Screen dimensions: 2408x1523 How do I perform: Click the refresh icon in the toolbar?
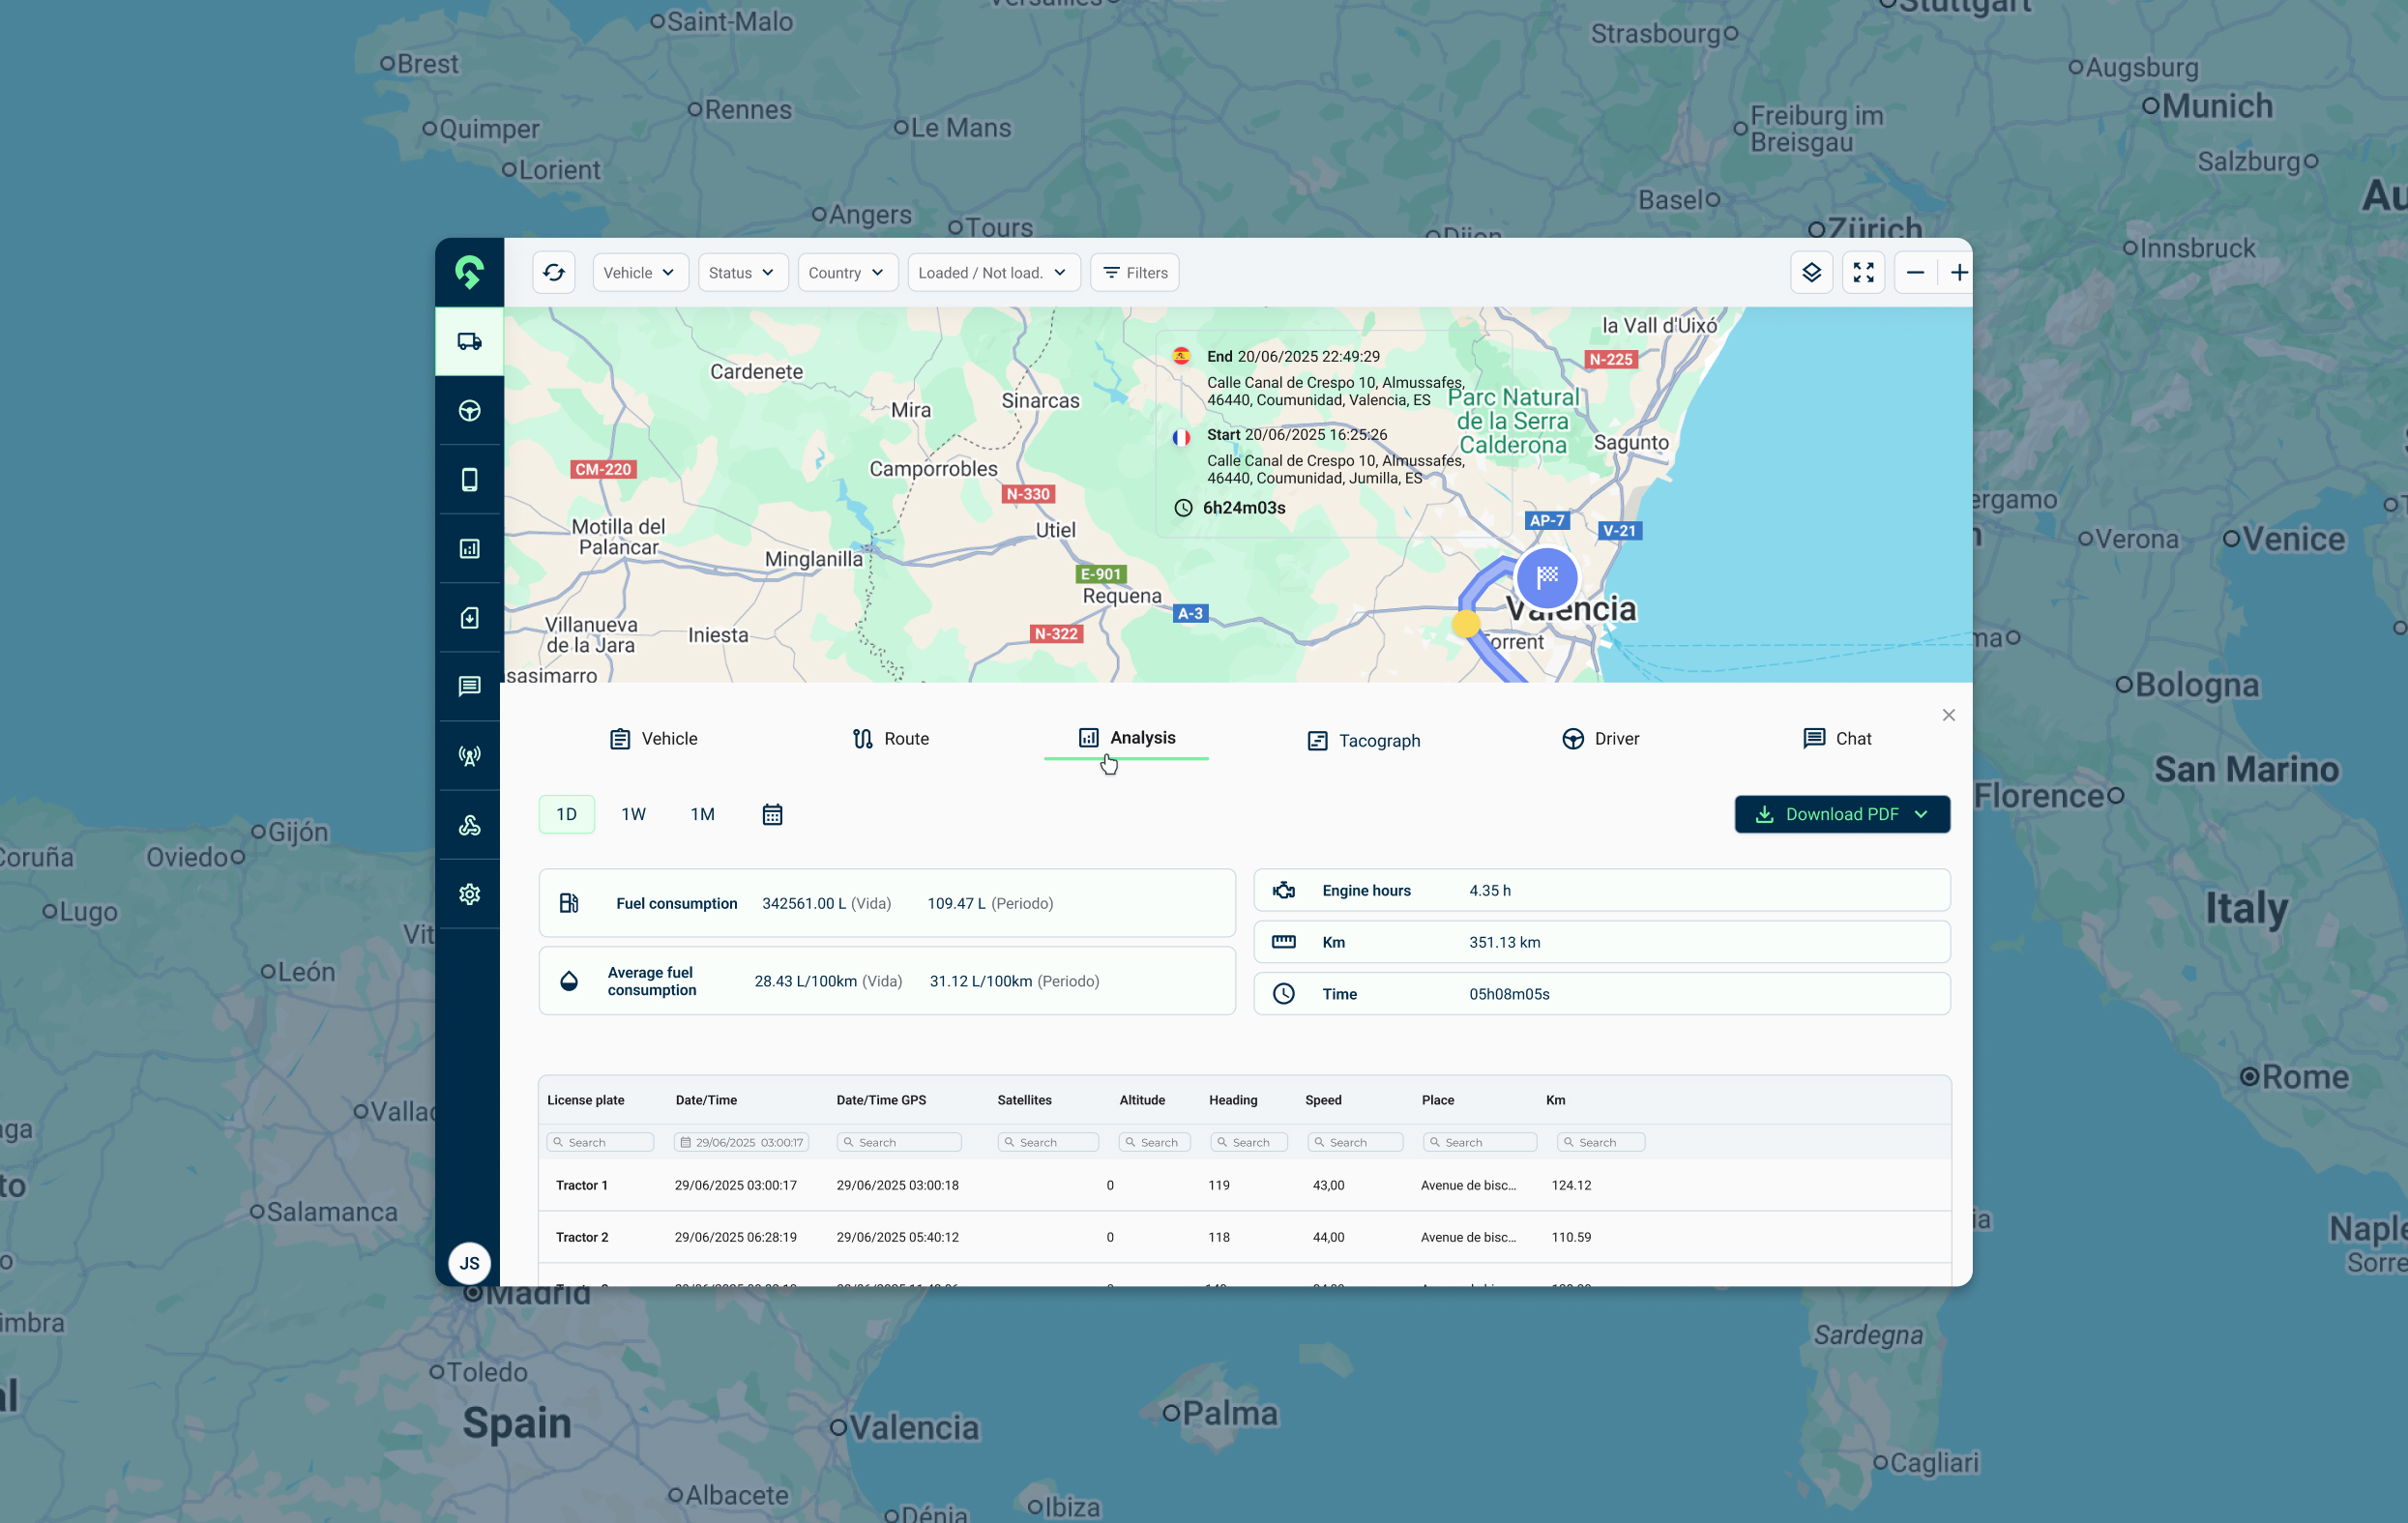pyautogui.click(x=554, y=272)
